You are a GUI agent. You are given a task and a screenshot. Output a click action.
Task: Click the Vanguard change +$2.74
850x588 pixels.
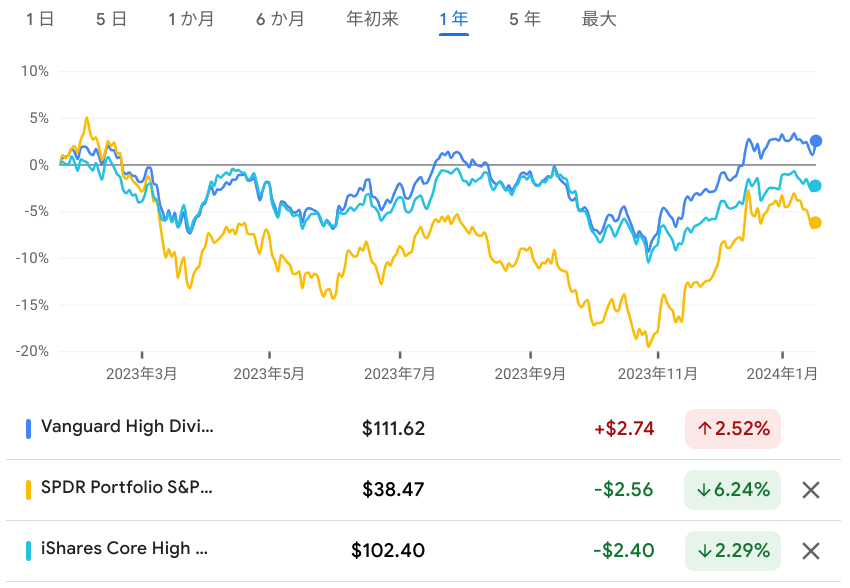[624, 429]
